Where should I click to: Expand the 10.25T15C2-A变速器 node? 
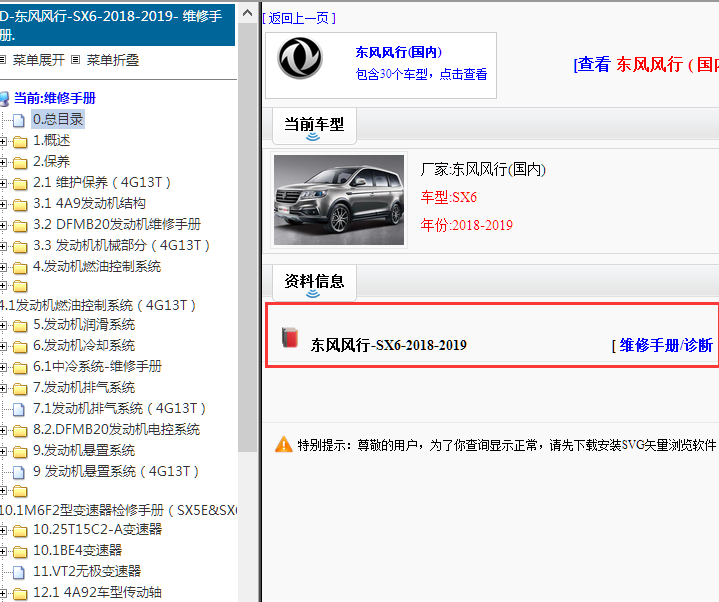pyautogui.click(x=3, y=530)
